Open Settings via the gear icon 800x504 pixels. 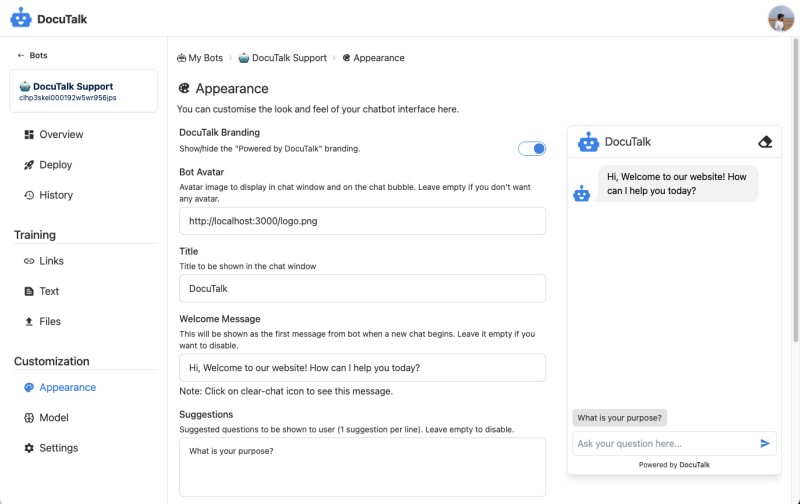[29, 448]
